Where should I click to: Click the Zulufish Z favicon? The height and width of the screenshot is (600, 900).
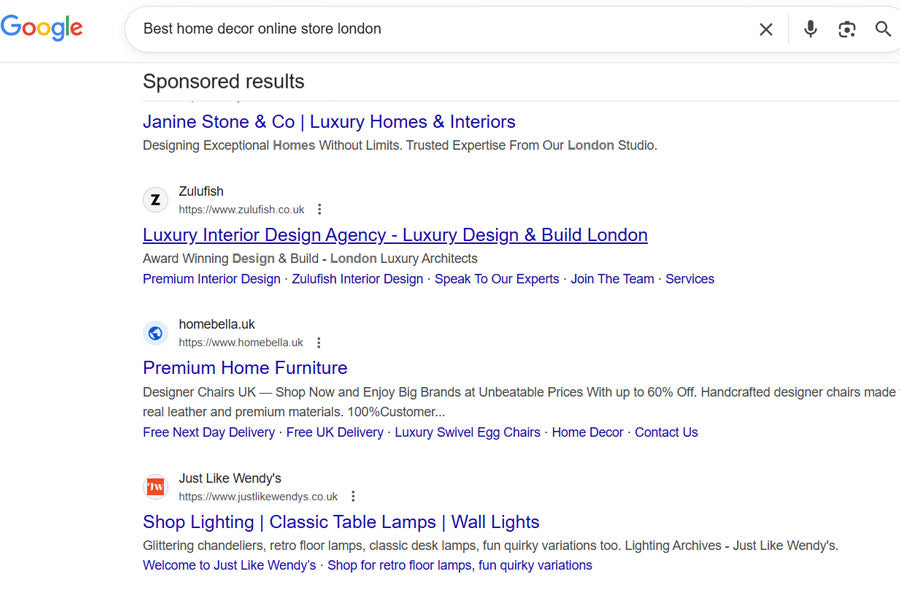[x=155, y=200]
